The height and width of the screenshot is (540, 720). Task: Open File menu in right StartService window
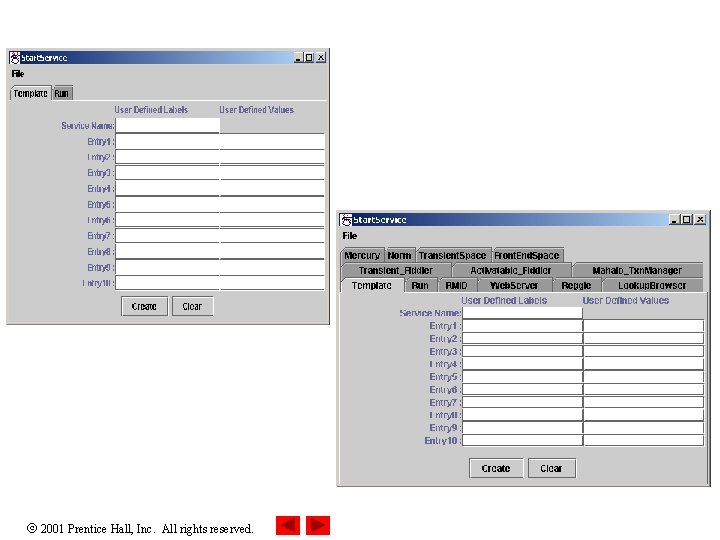[349, 236]
